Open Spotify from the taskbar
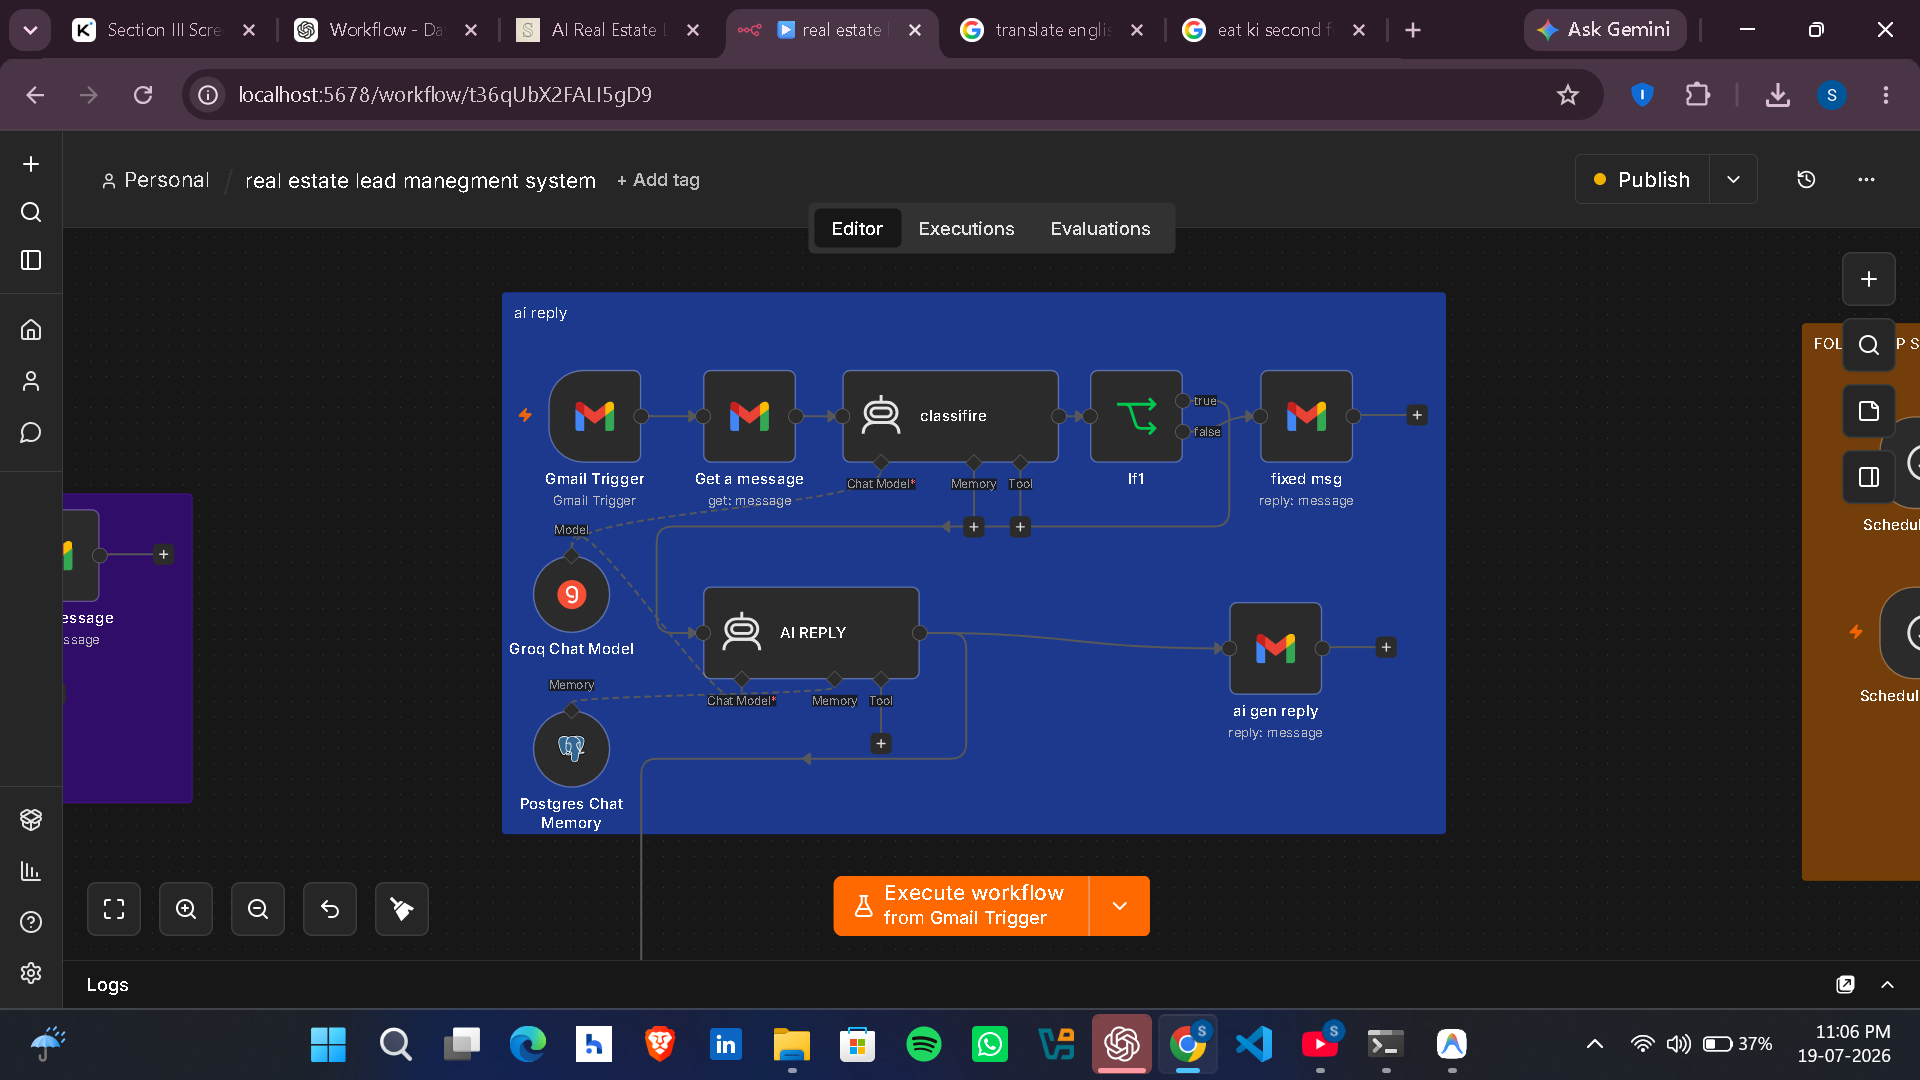 [924, 1045]
